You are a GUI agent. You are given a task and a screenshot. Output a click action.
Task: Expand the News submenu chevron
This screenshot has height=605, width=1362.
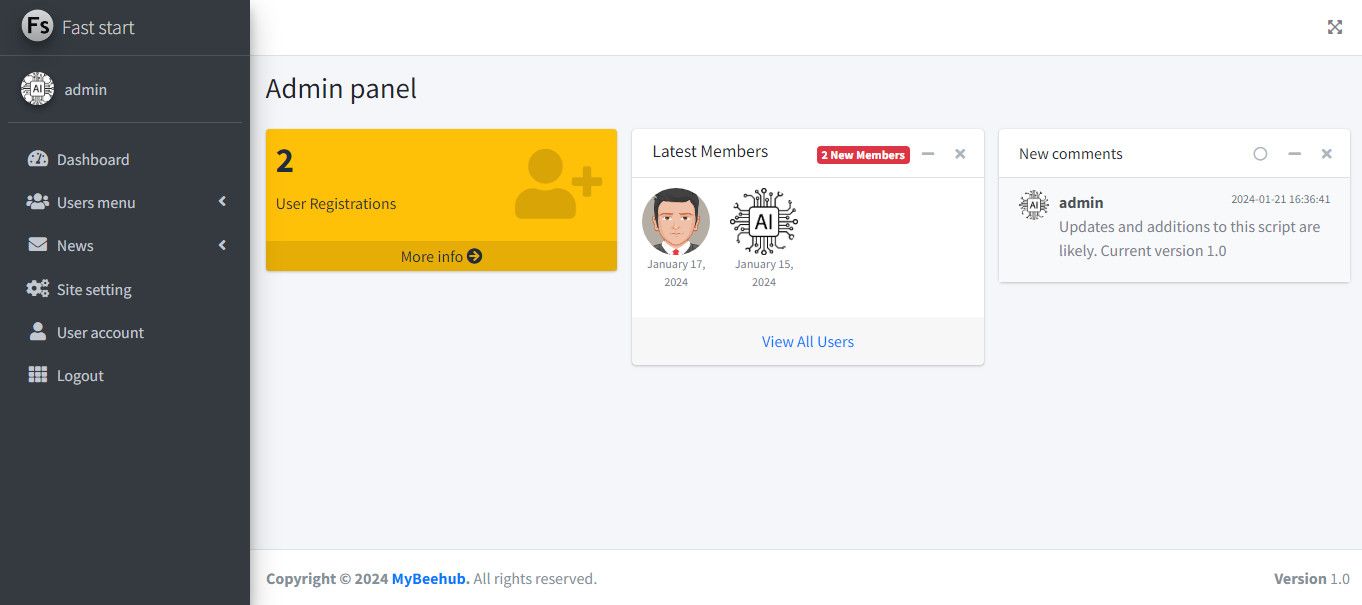point(222,245)
